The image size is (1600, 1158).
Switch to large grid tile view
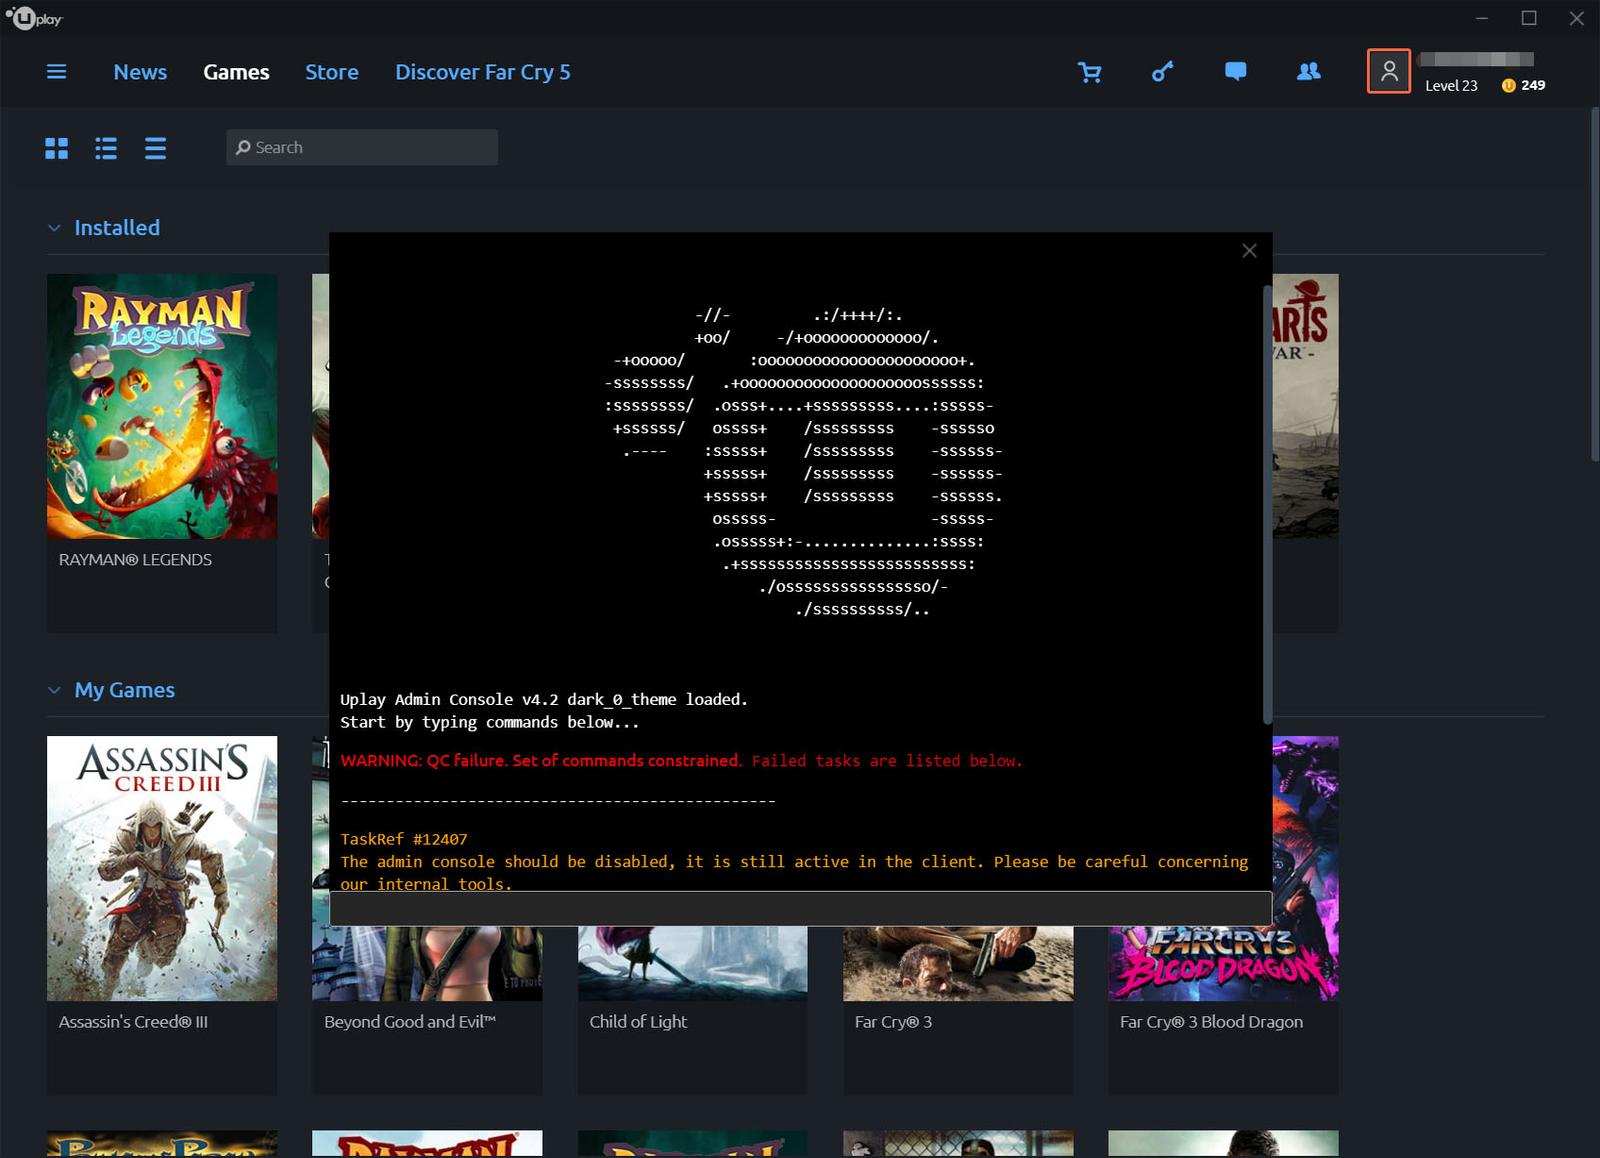pos(57,148)
